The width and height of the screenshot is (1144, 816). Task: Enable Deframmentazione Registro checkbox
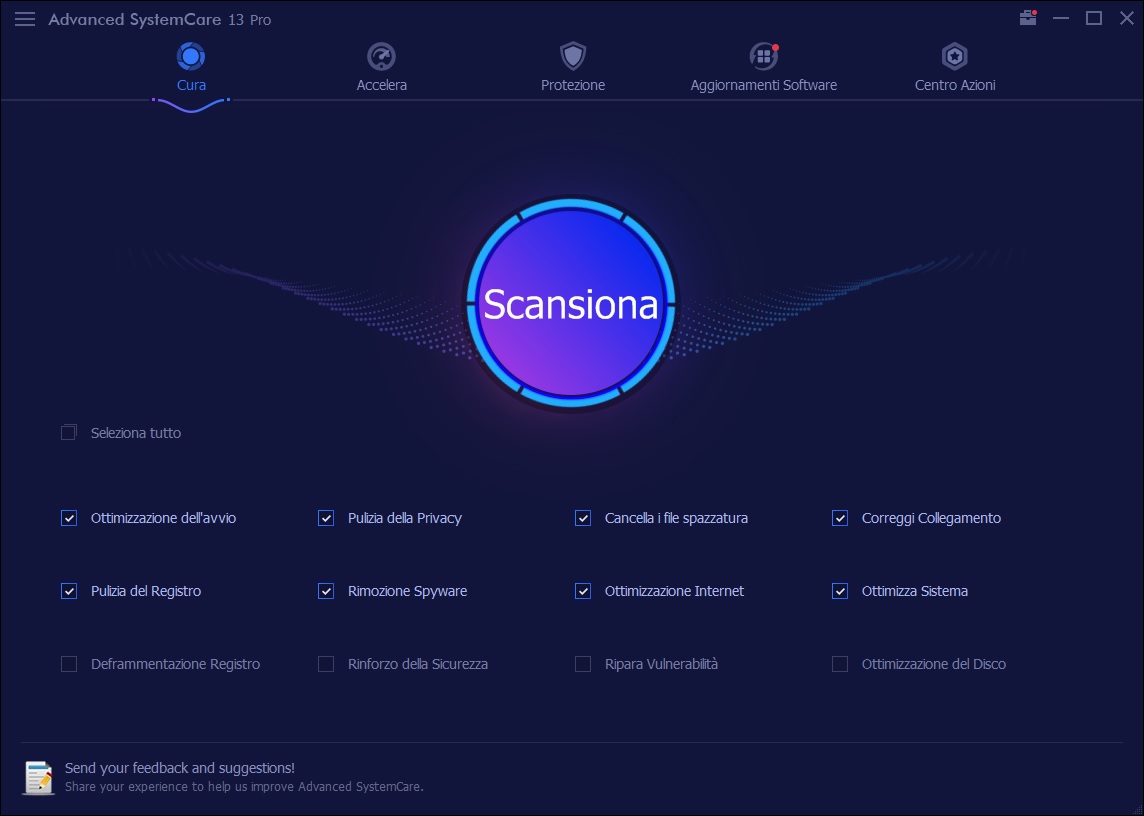69,664
